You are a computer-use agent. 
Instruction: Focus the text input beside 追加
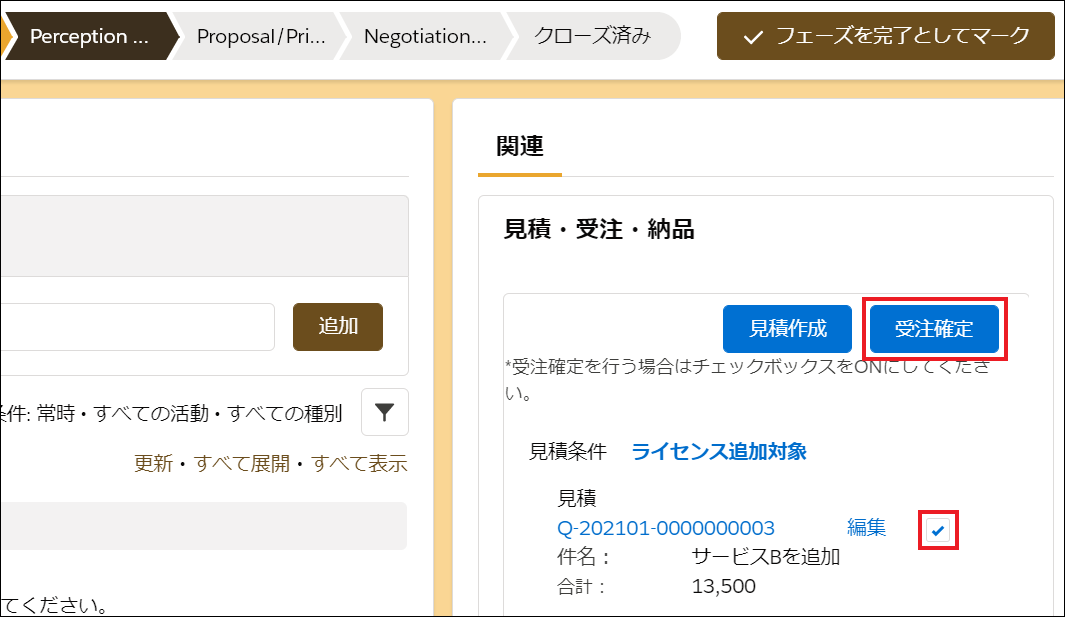click(x=135, y=327)
